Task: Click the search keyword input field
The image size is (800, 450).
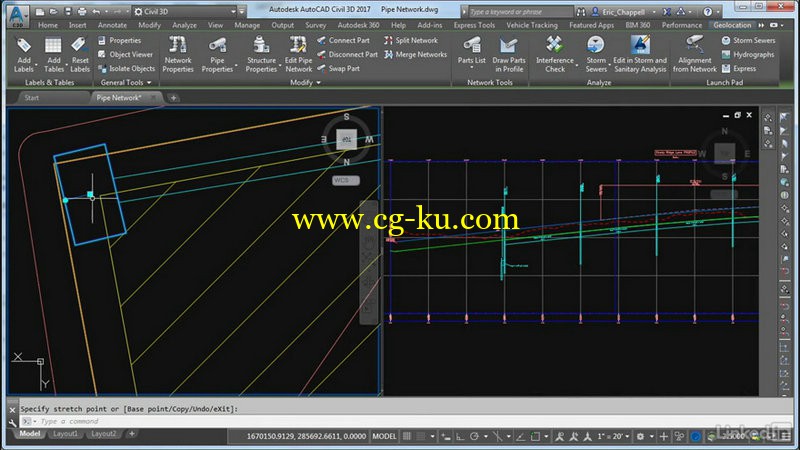Action: click(520, 11)
